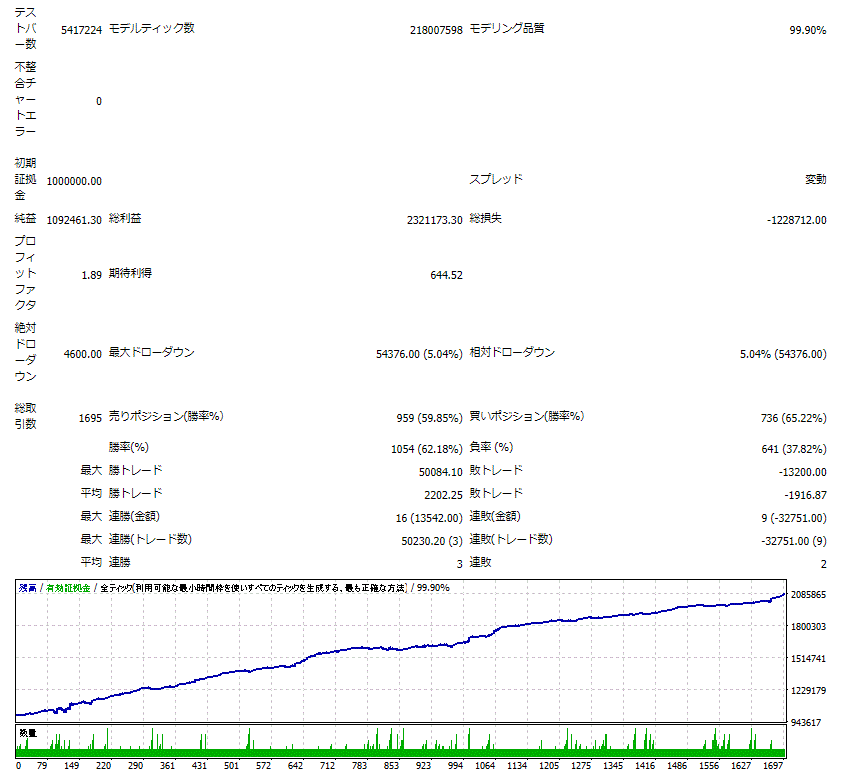Select average loss trade -1916.87
Image resolution: width=842 pixels, height=777 pixels.
point(805,496)
